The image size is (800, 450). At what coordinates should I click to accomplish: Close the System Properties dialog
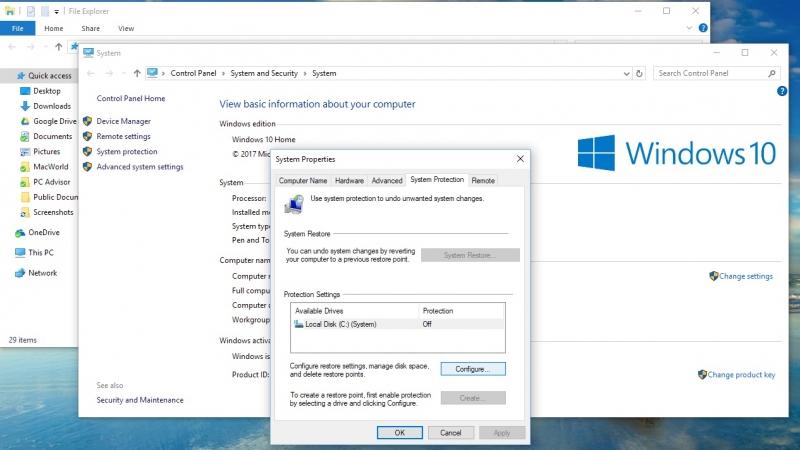(x=520, y=159)
